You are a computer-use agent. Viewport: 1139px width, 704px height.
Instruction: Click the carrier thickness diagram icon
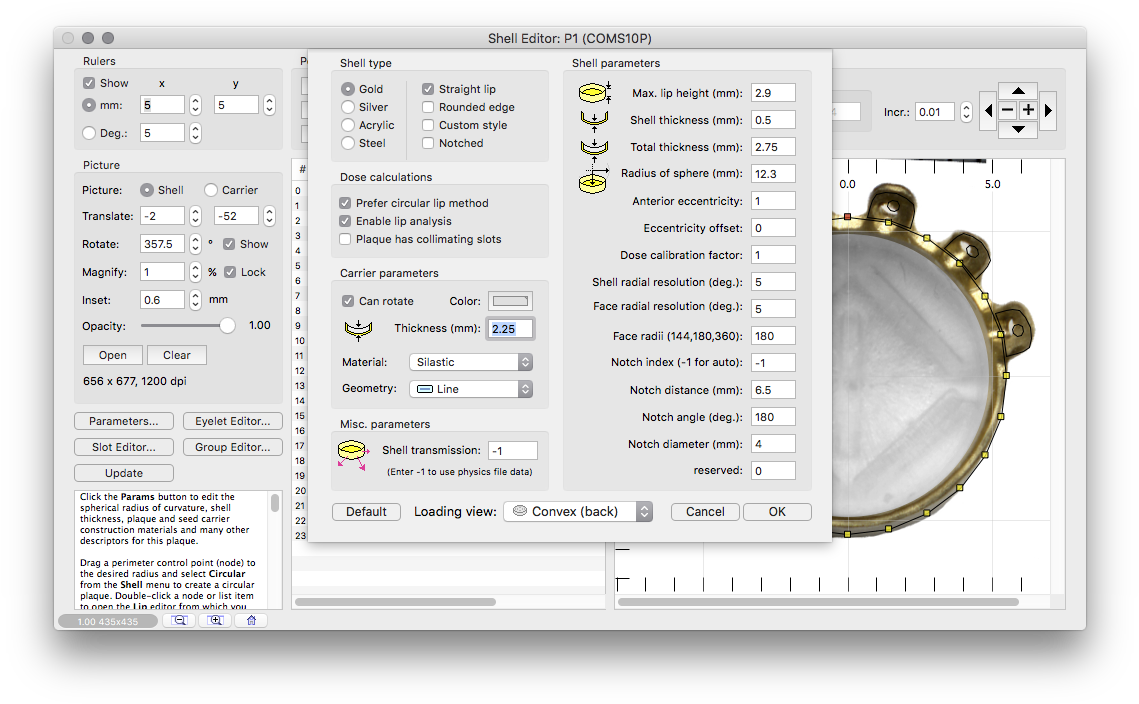point(358,330)
